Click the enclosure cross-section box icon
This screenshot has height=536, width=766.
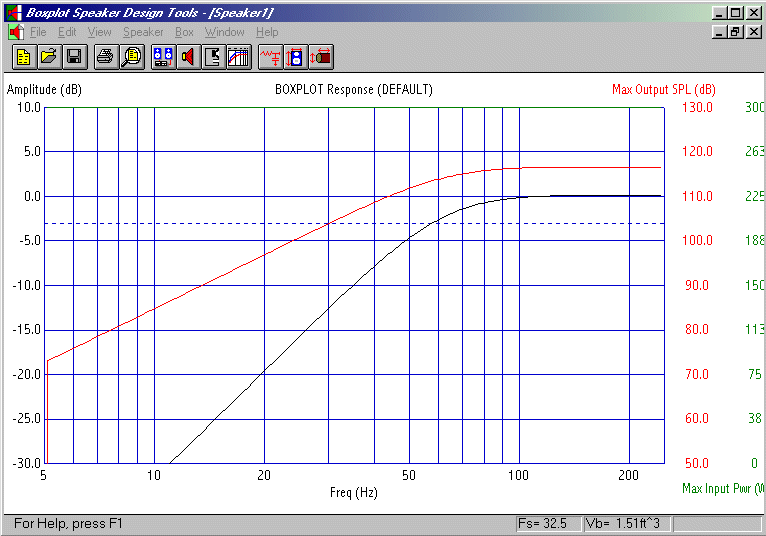tap(214, 57)
